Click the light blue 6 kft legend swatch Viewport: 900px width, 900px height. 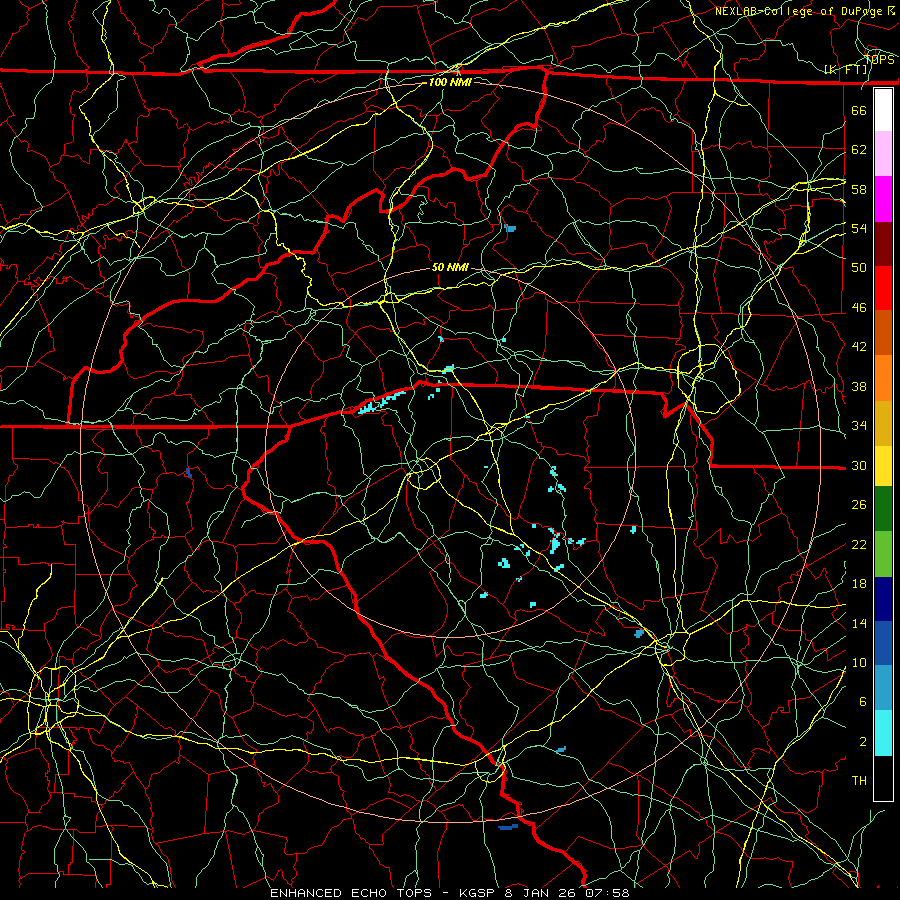(x=883, y=688)
